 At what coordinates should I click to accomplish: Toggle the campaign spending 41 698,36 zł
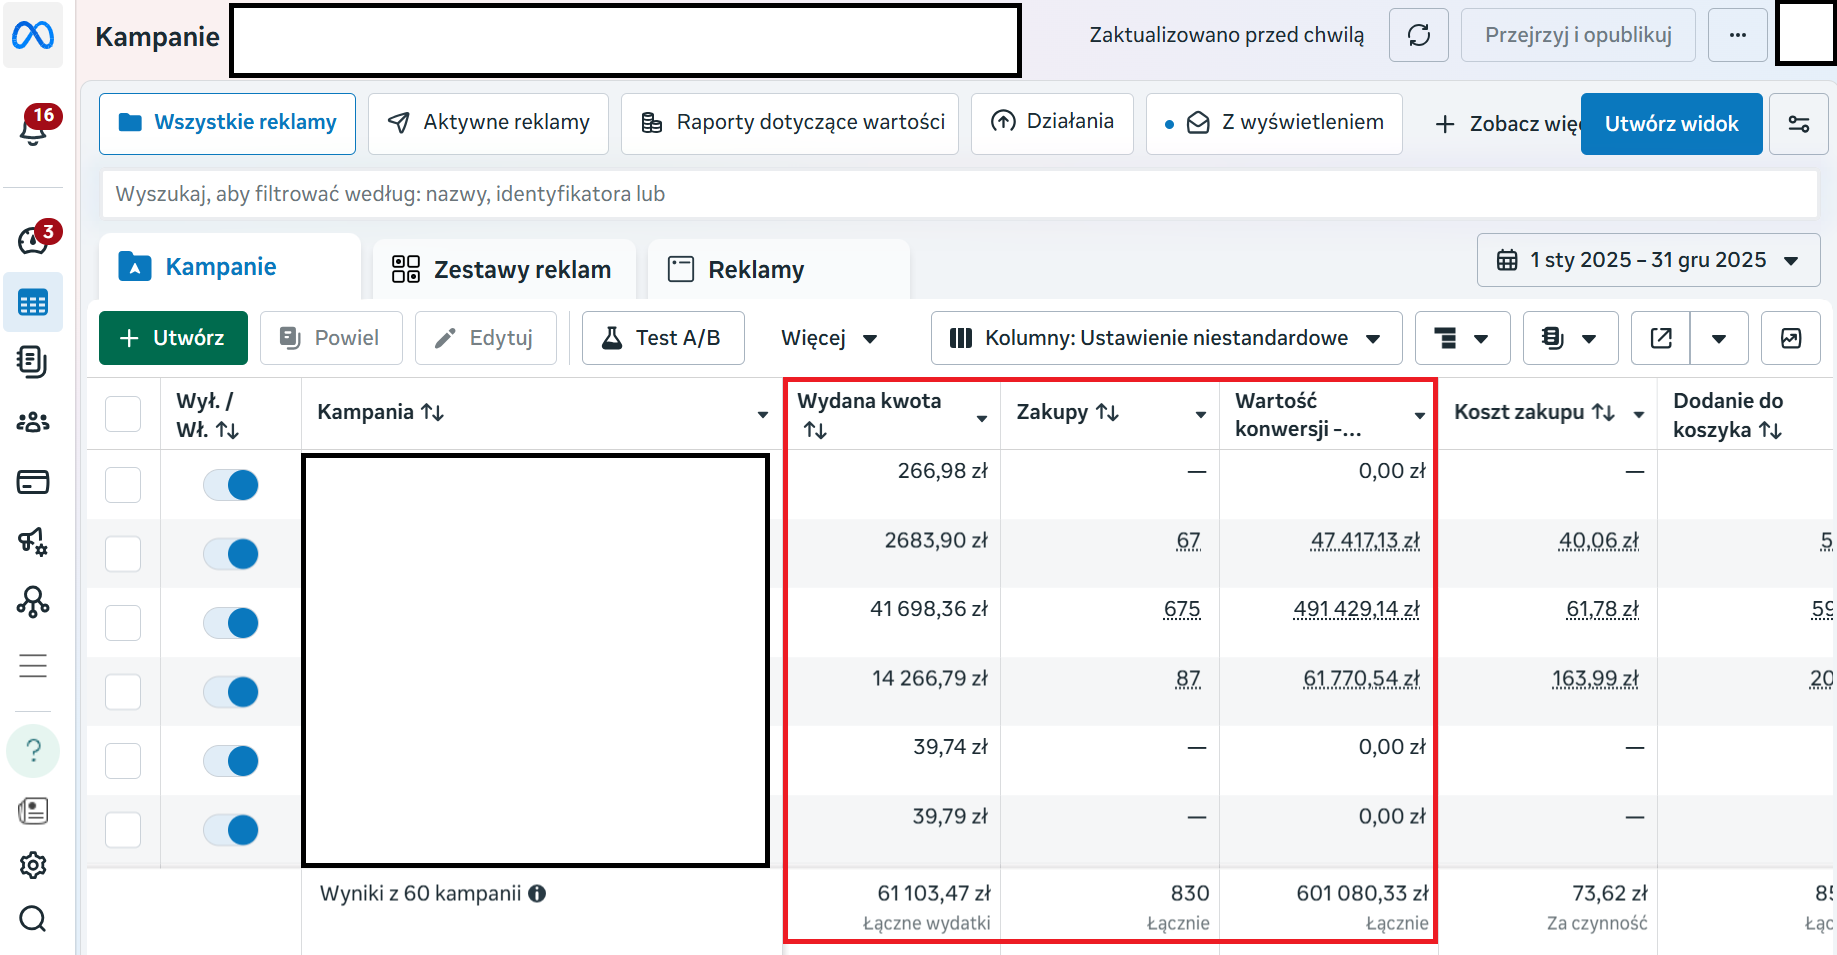coord(231,623)
